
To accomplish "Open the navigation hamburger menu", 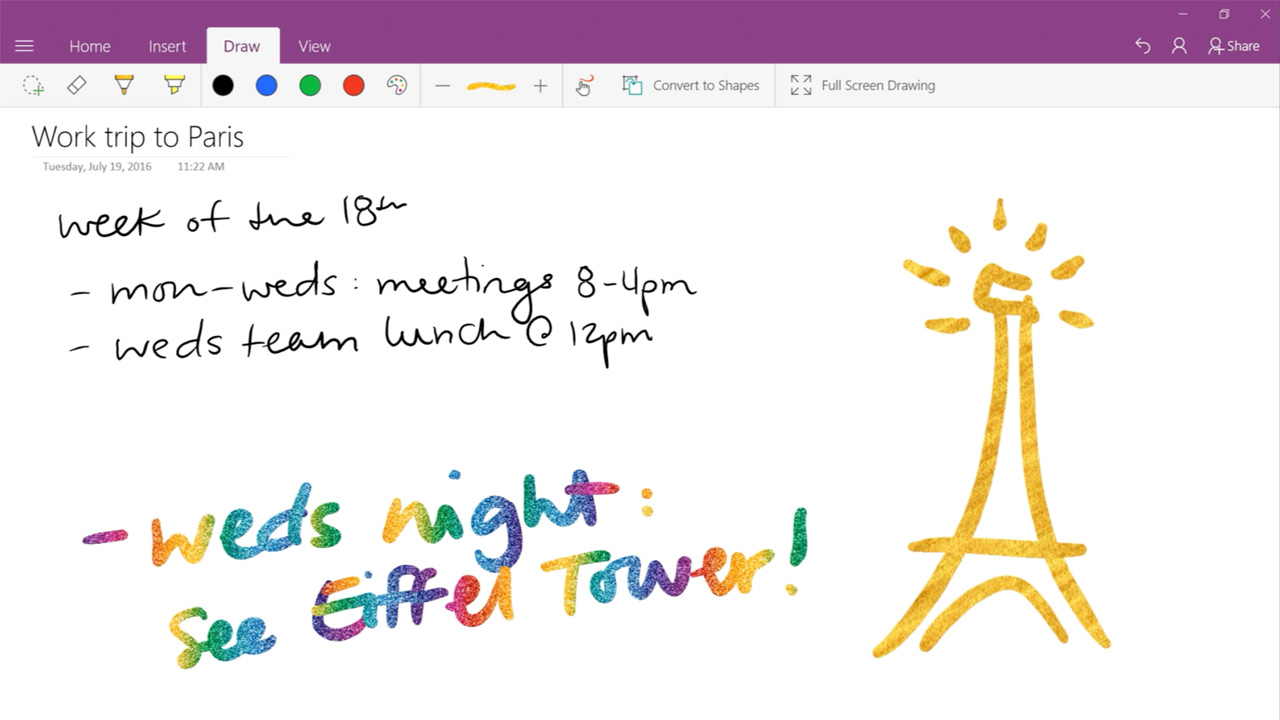I will tap(24, 45).
